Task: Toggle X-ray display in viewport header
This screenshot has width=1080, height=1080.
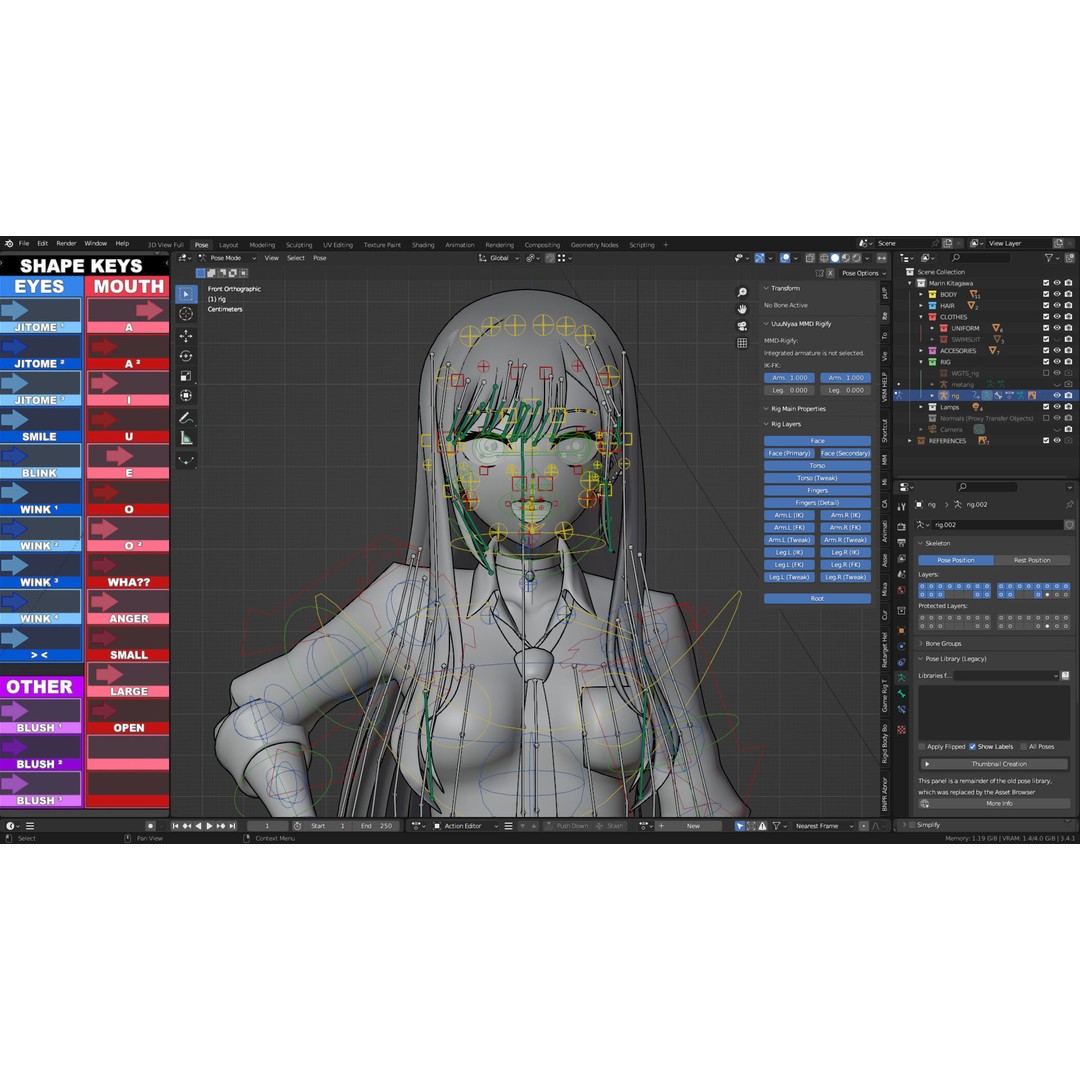Action: pyautogui.click(x=810, y=258)
